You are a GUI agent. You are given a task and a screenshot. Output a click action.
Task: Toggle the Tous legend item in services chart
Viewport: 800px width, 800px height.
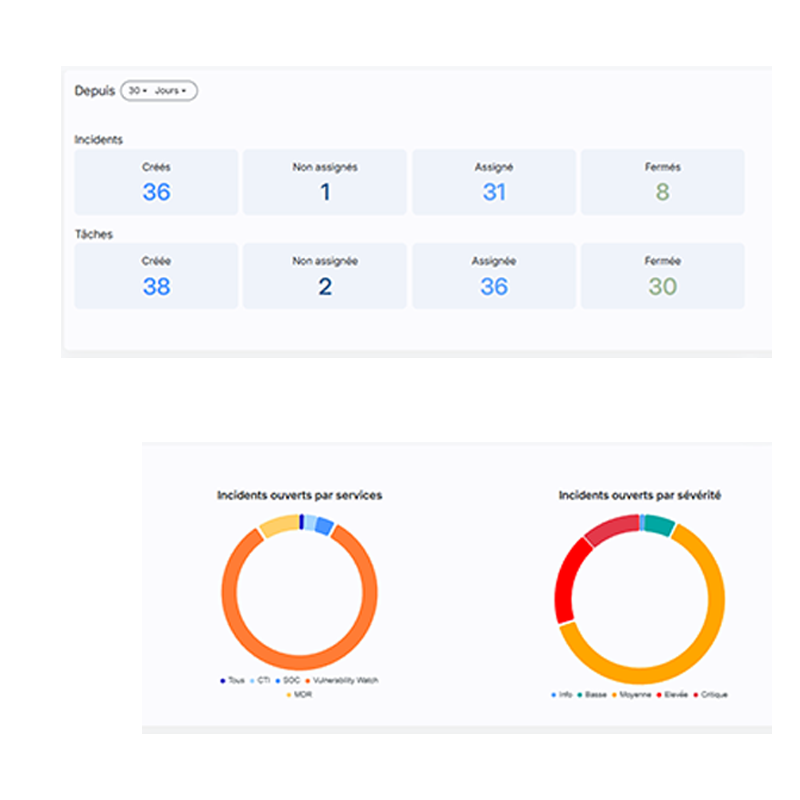point(232,681)
